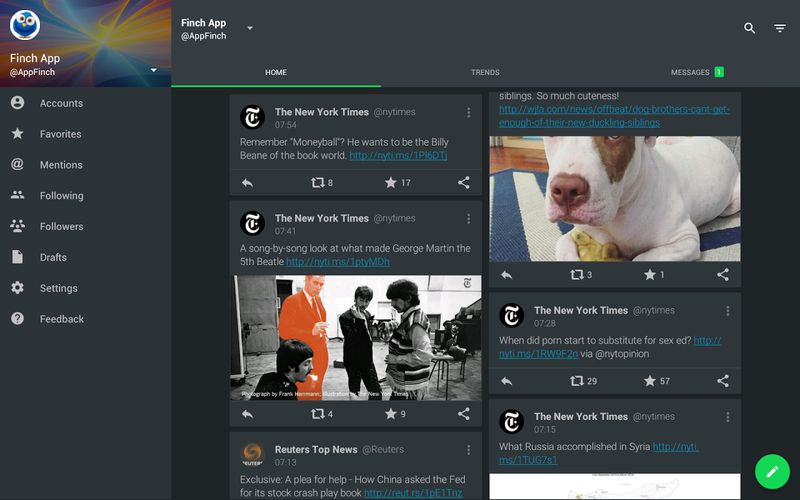Viewport: 800px width, 500px height.
Task: Open overflow menu on the 07:15 Syria tweet
Action: coord(728,417)
